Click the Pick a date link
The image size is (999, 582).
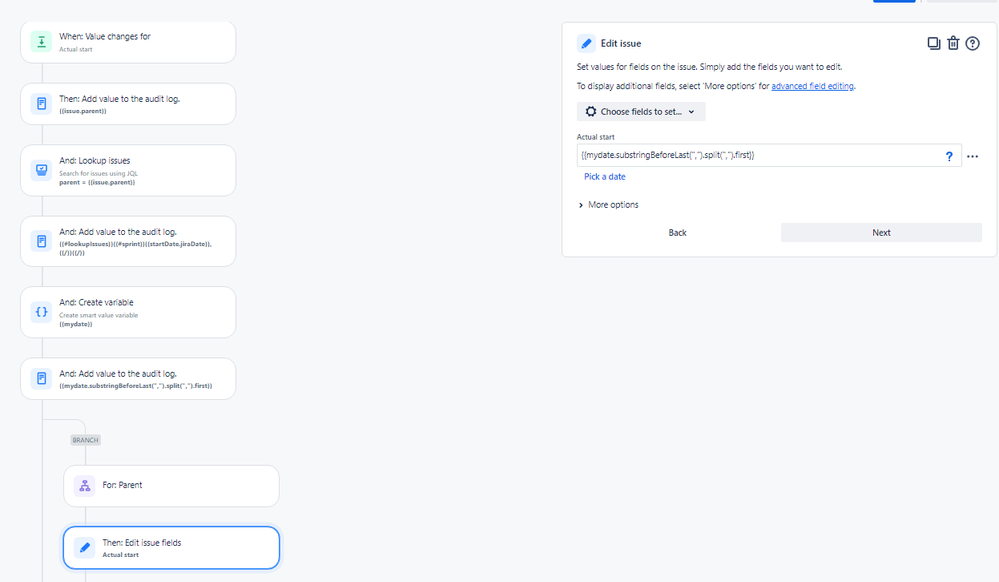(605, 177)
